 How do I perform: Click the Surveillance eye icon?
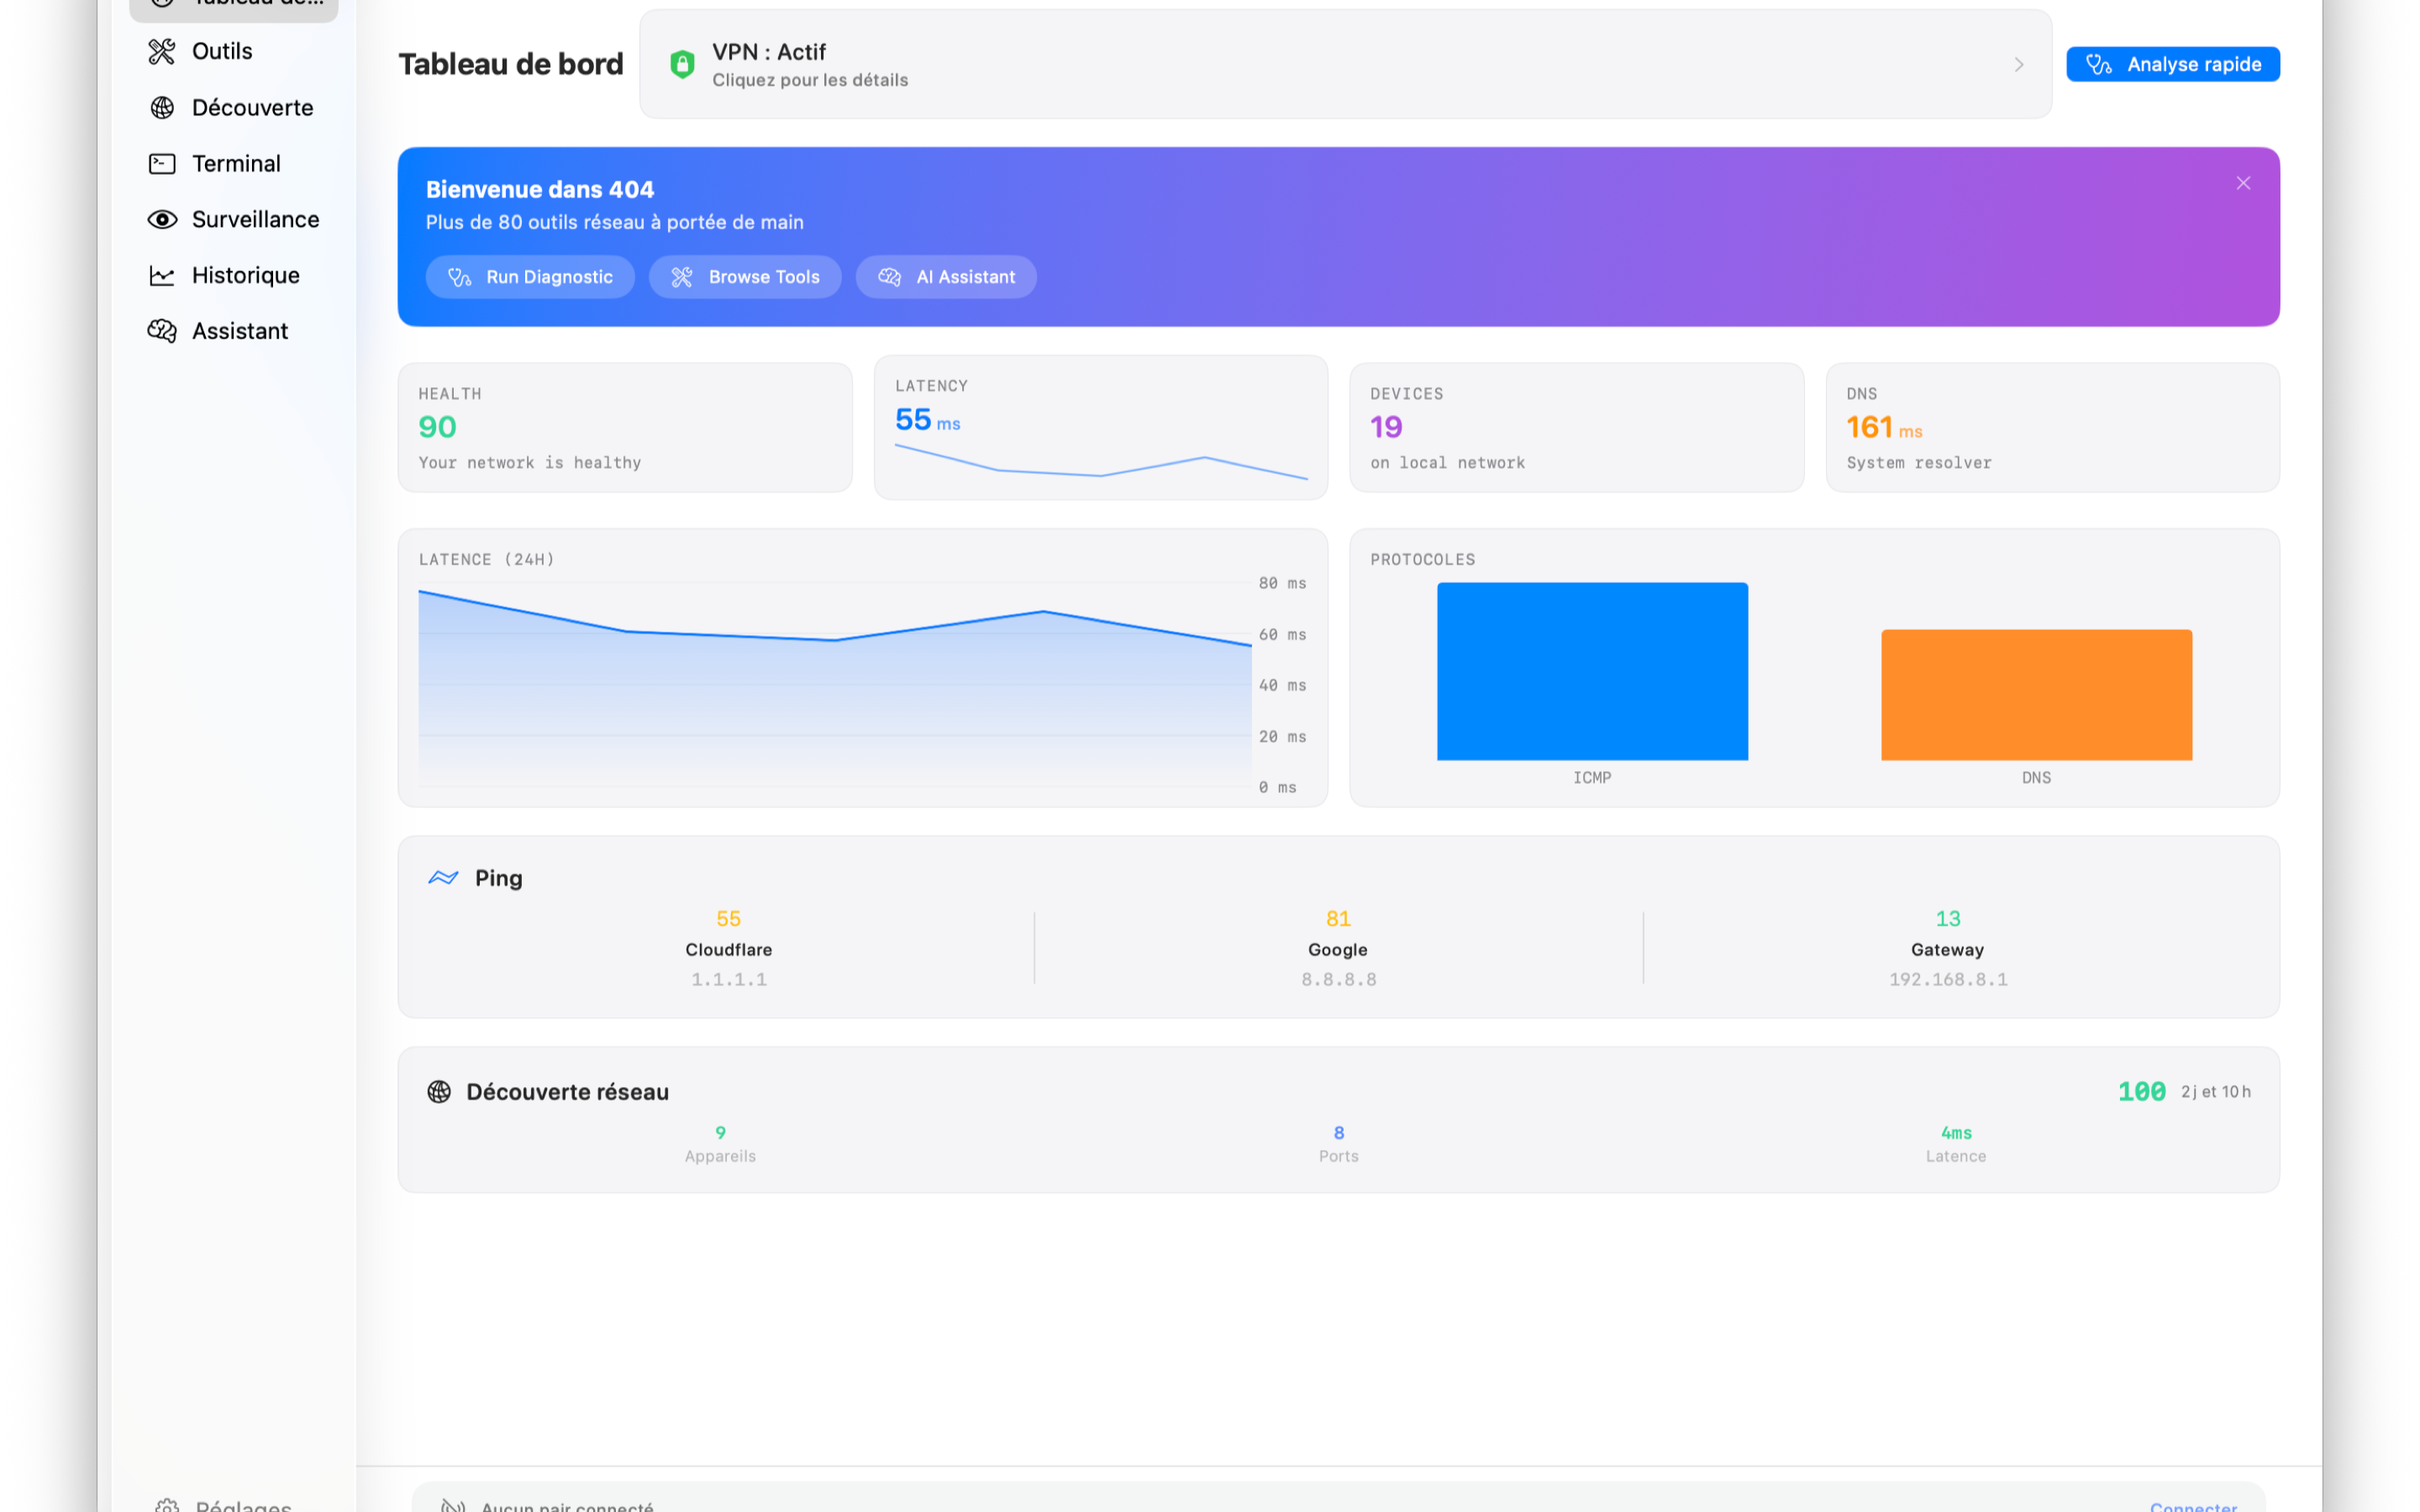point(162,219)
